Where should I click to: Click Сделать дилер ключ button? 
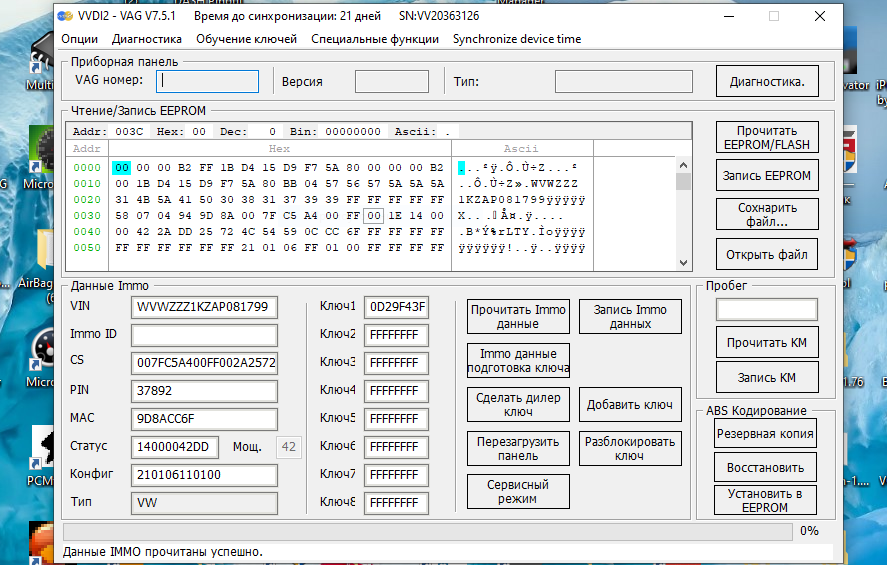(518, 404)
